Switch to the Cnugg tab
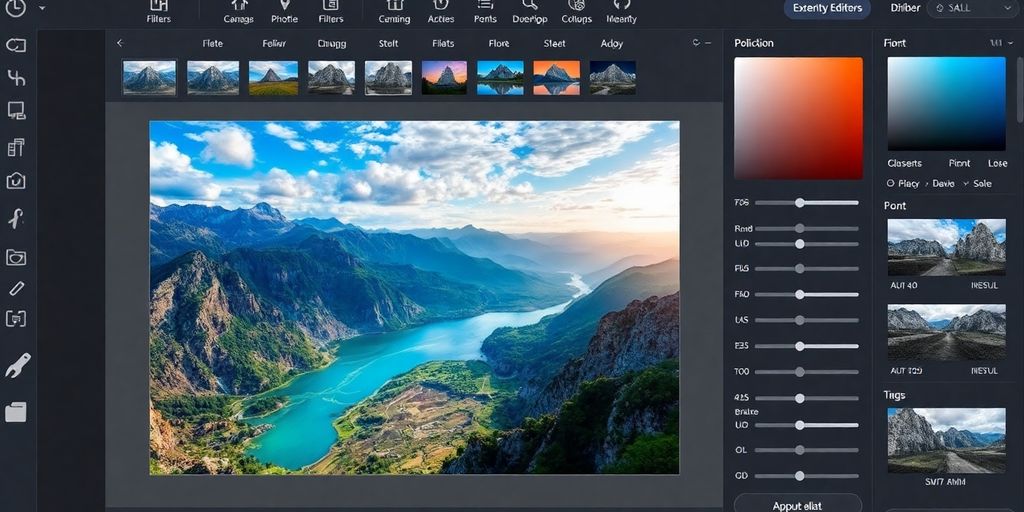The width and height of the screenshot is (1024, 512). 332,44
